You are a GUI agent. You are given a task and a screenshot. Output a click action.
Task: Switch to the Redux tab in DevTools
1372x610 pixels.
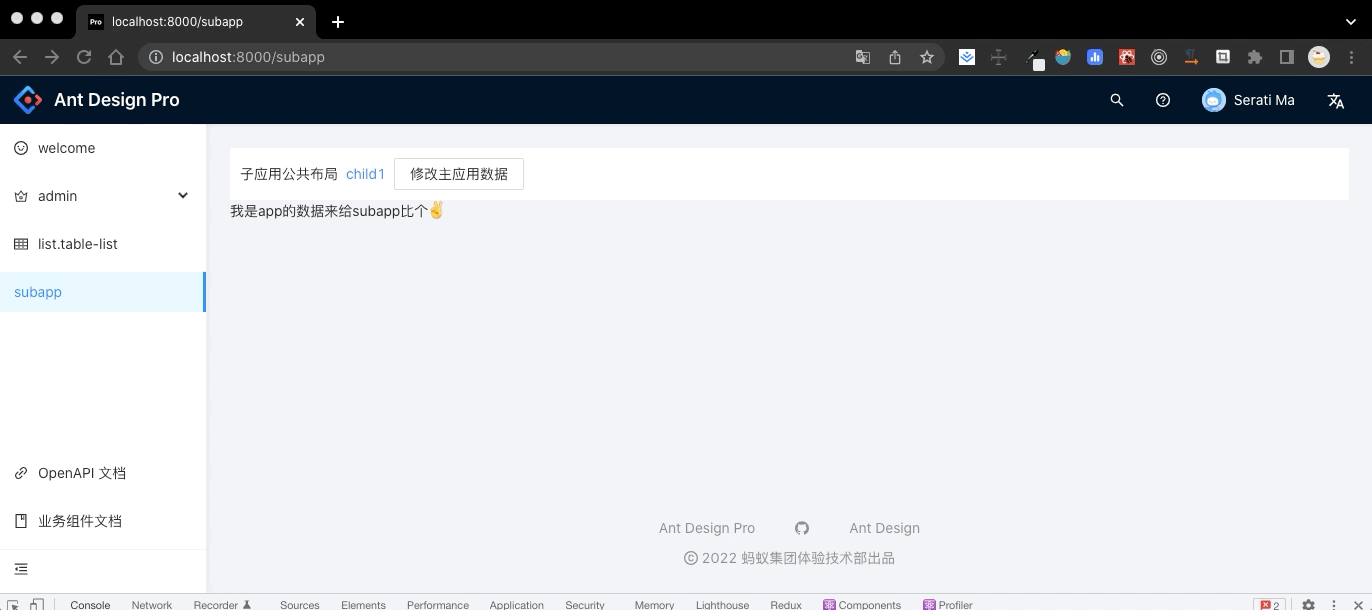[785, 604]
